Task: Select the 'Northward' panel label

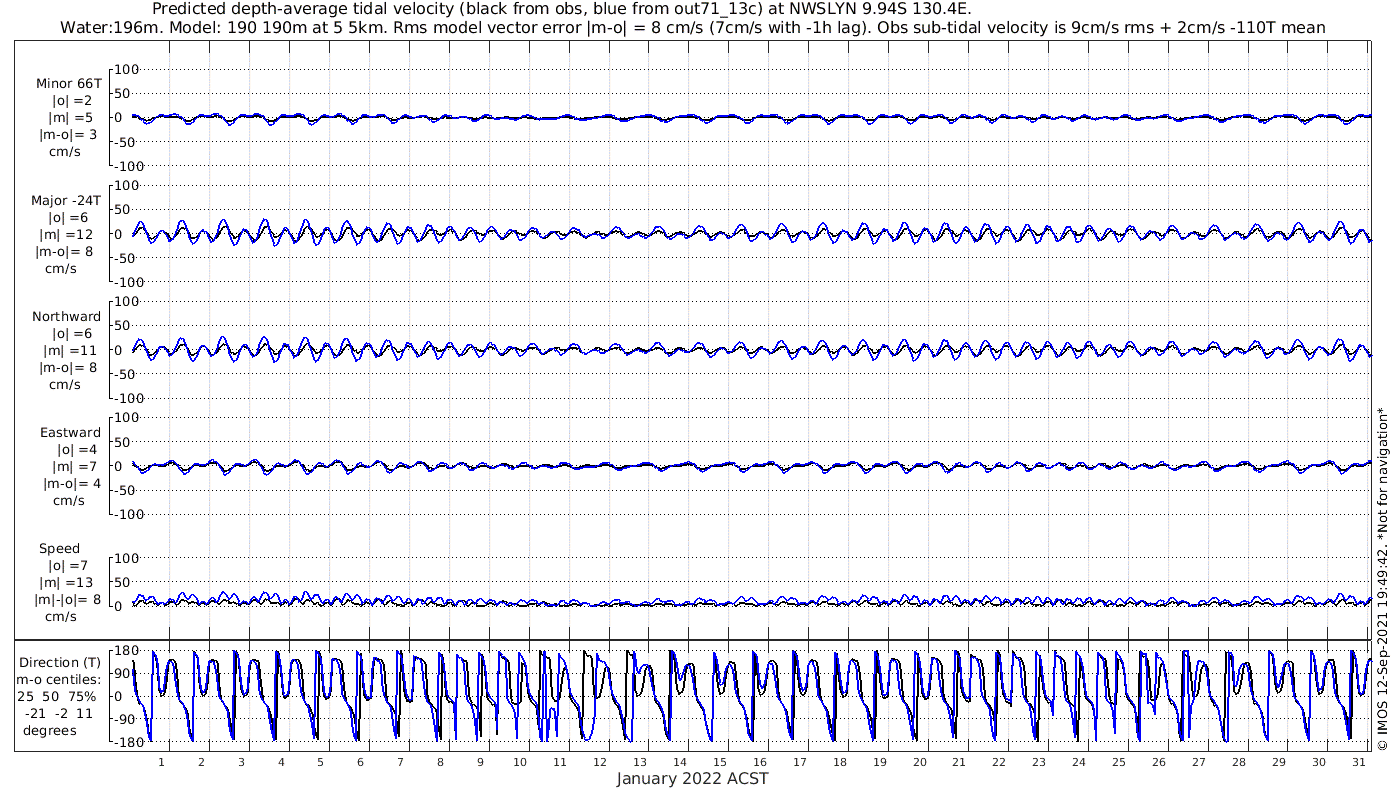Action: pyautogui.click(x=67, y=316)
